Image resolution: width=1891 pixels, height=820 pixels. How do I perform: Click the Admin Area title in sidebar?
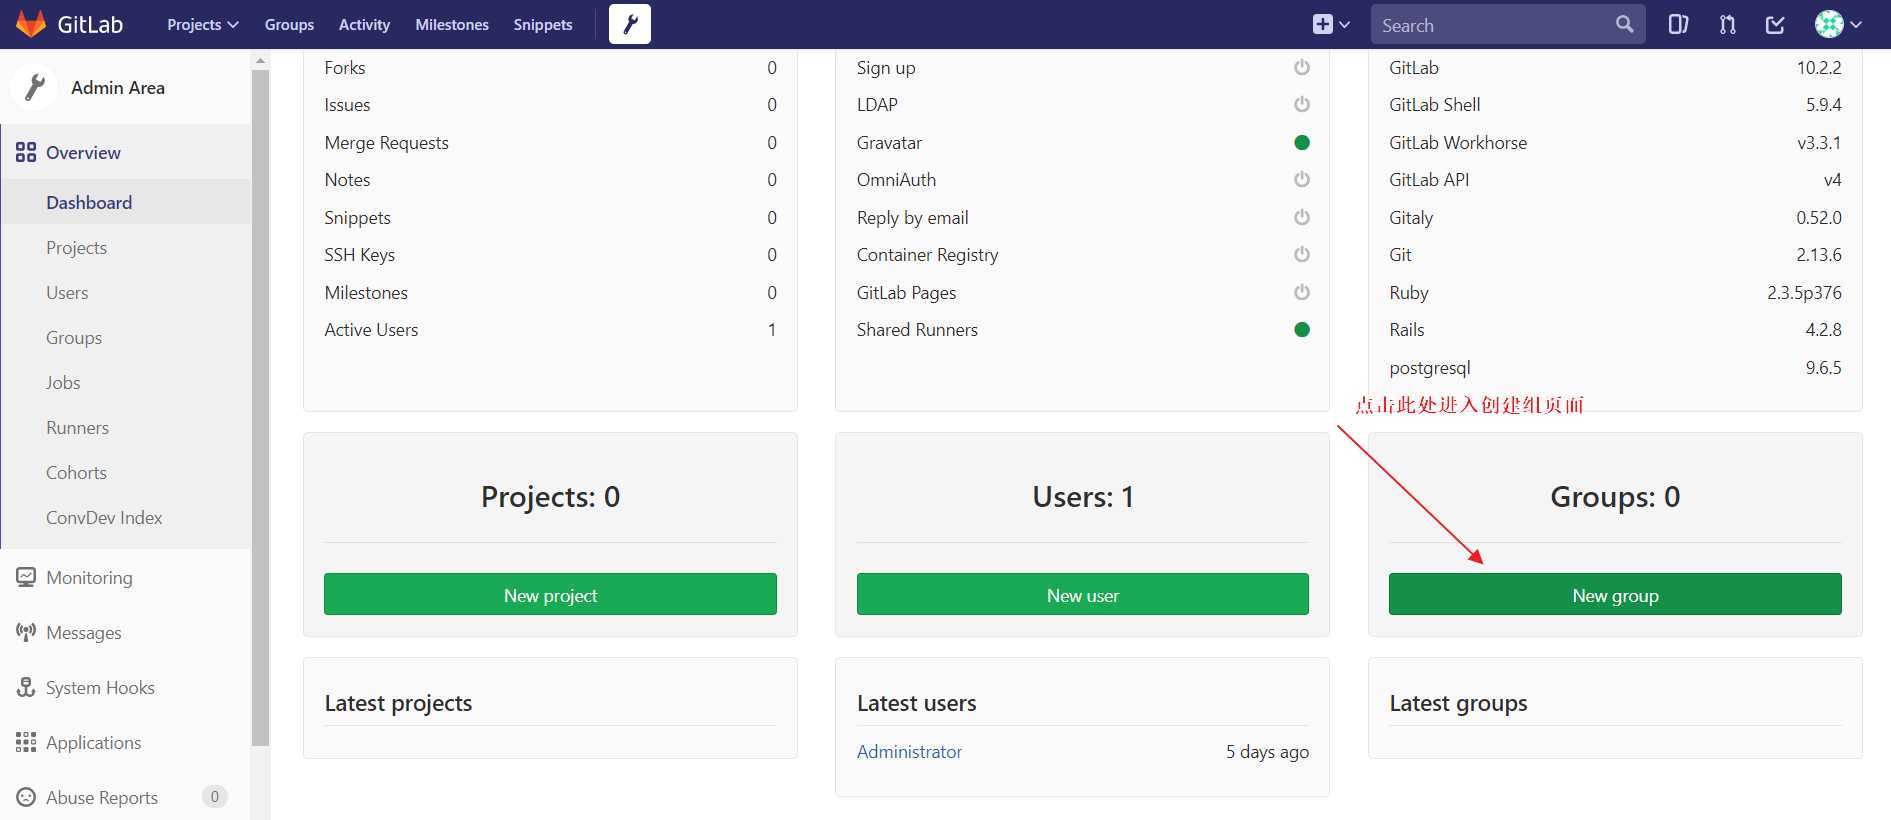click(x=118, y=87)
